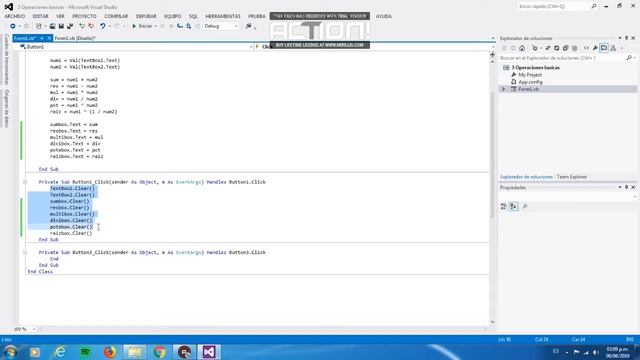Open the Debug configuration dropdown
The width and height of the screenshot is (640, 360).
click(x=221, y=26)
